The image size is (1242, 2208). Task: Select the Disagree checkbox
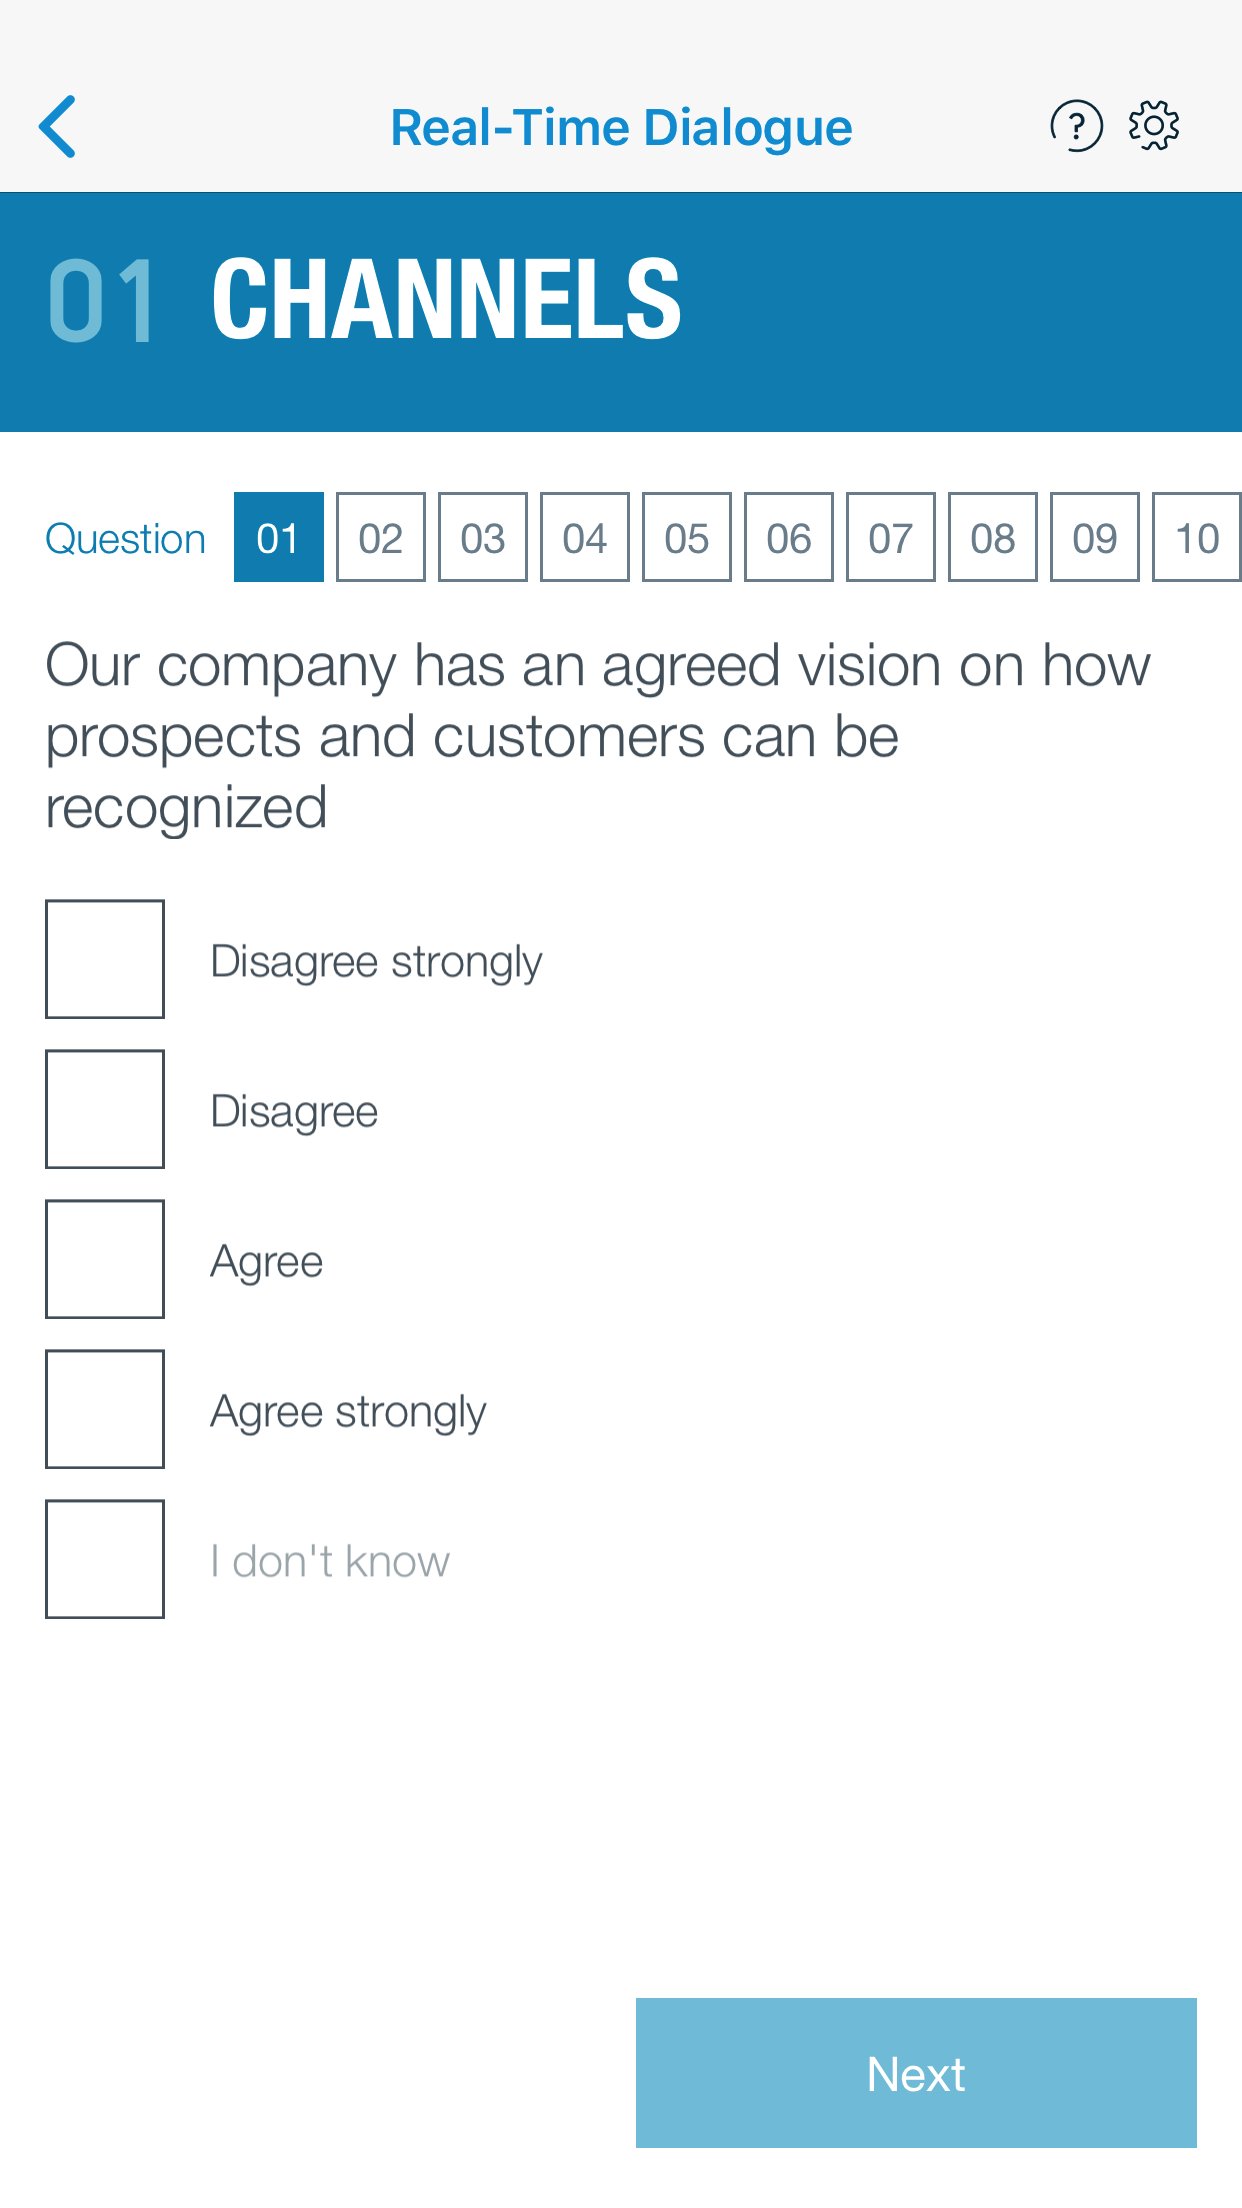click(x=105, y=1109)
